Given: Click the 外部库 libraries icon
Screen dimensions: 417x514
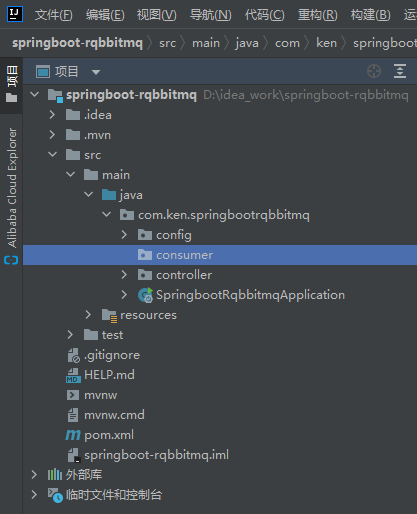Looking at the screenshot, I should (x=55, y=475).
